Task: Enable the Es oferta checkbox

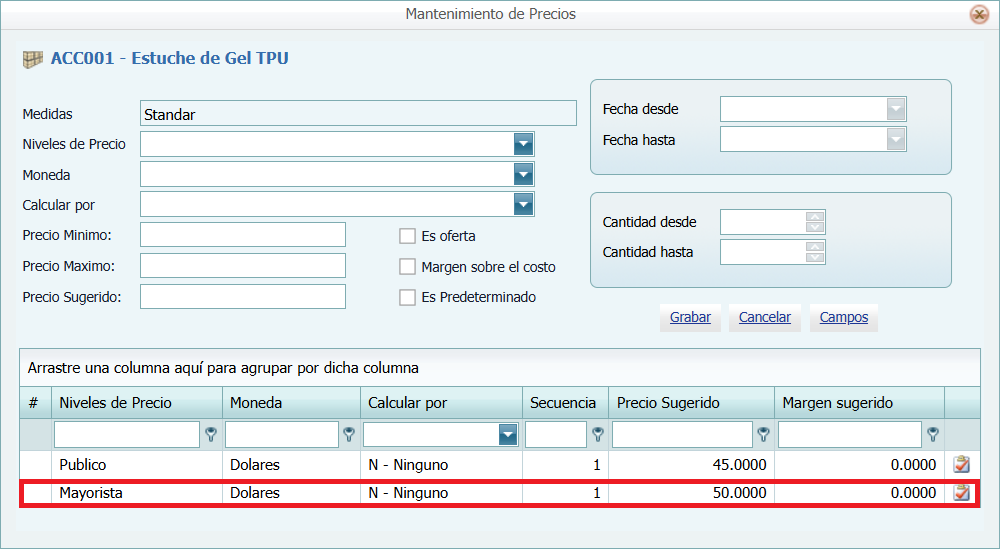Action: [407, 236]
